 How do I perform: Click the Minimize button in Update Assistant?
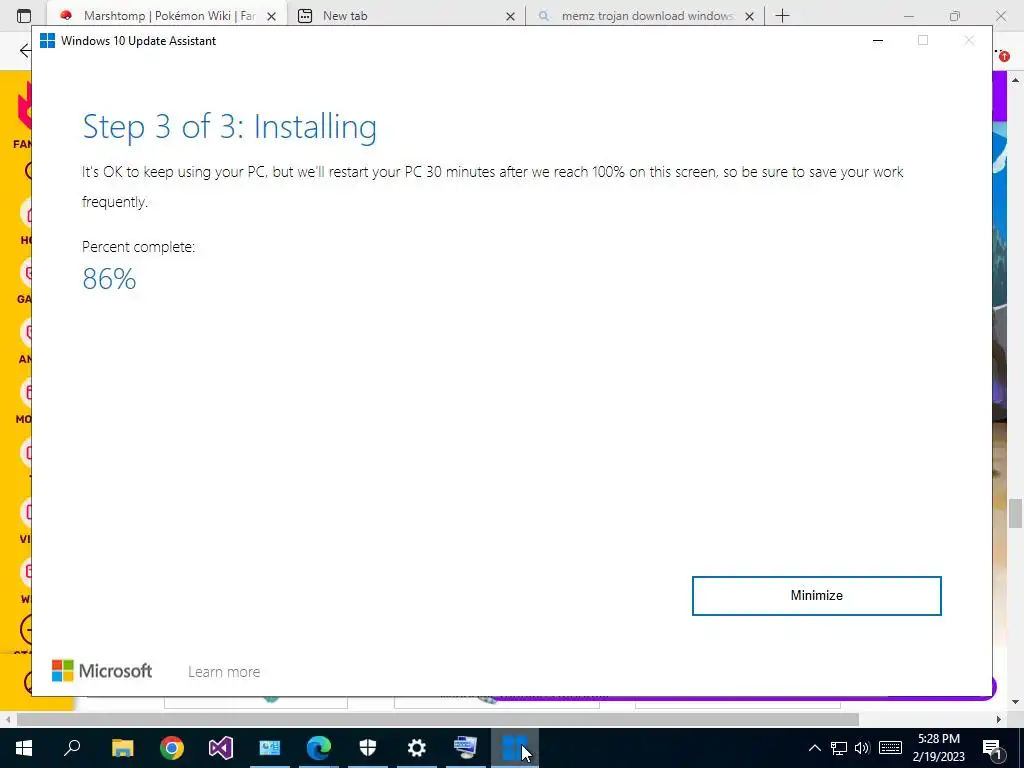pos(816,596)
